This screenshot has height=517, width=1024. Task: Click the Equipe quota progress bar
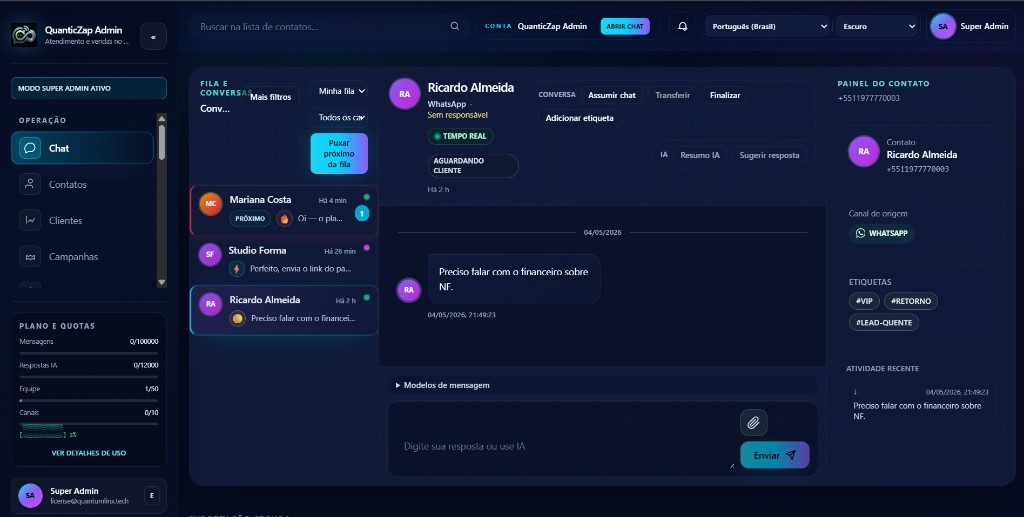pos(89,400)
